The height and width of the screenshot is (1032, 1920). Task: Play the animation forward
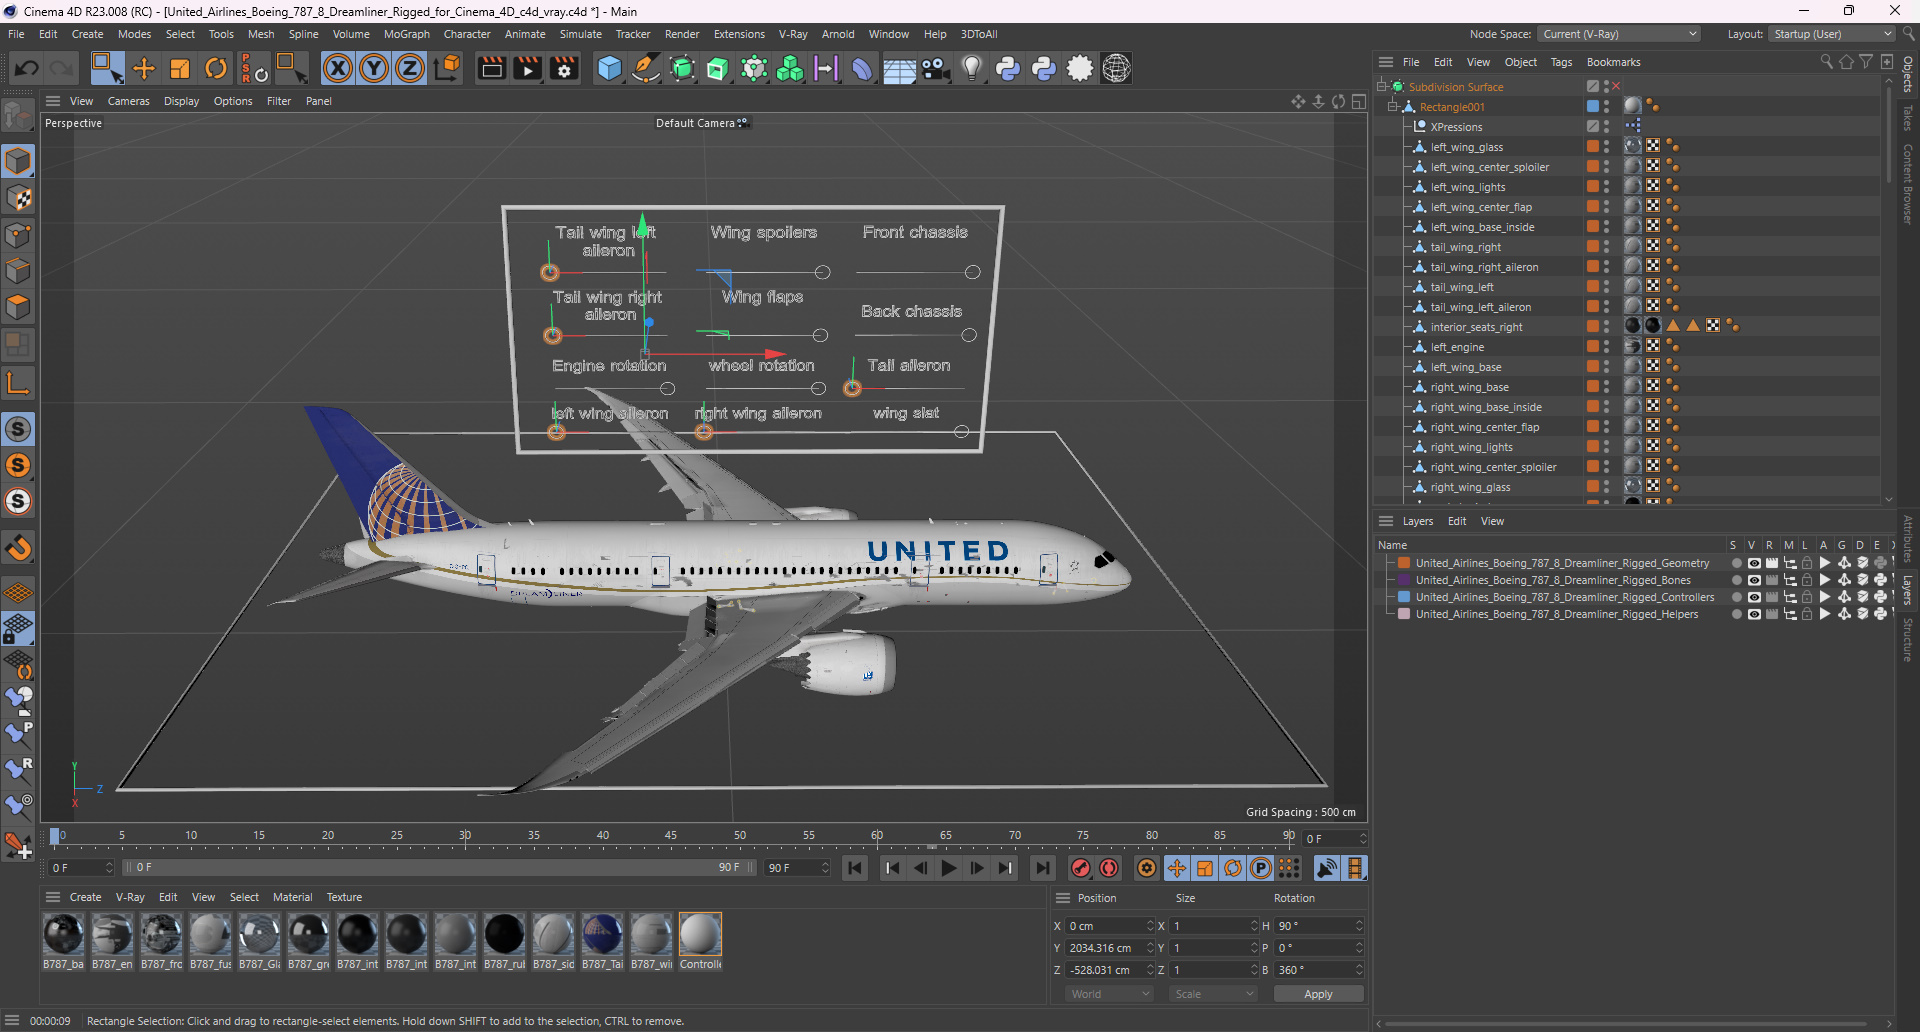(x=949, y=868)
